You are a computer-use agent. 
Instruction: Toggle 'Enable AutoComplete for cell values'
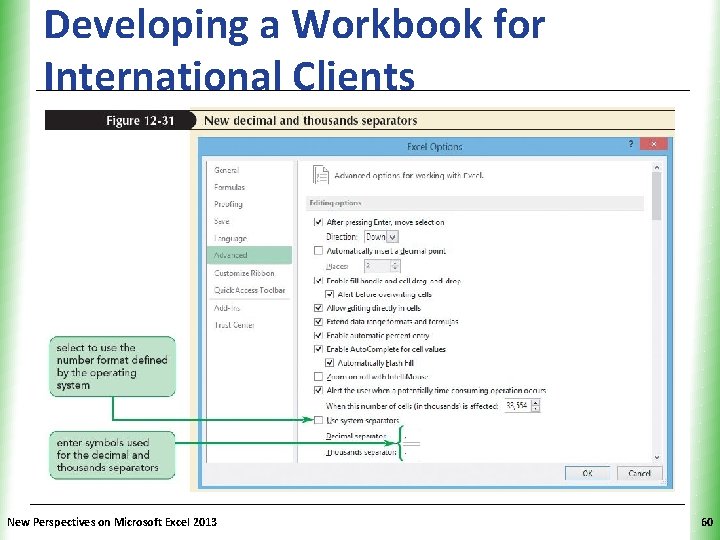318,349
